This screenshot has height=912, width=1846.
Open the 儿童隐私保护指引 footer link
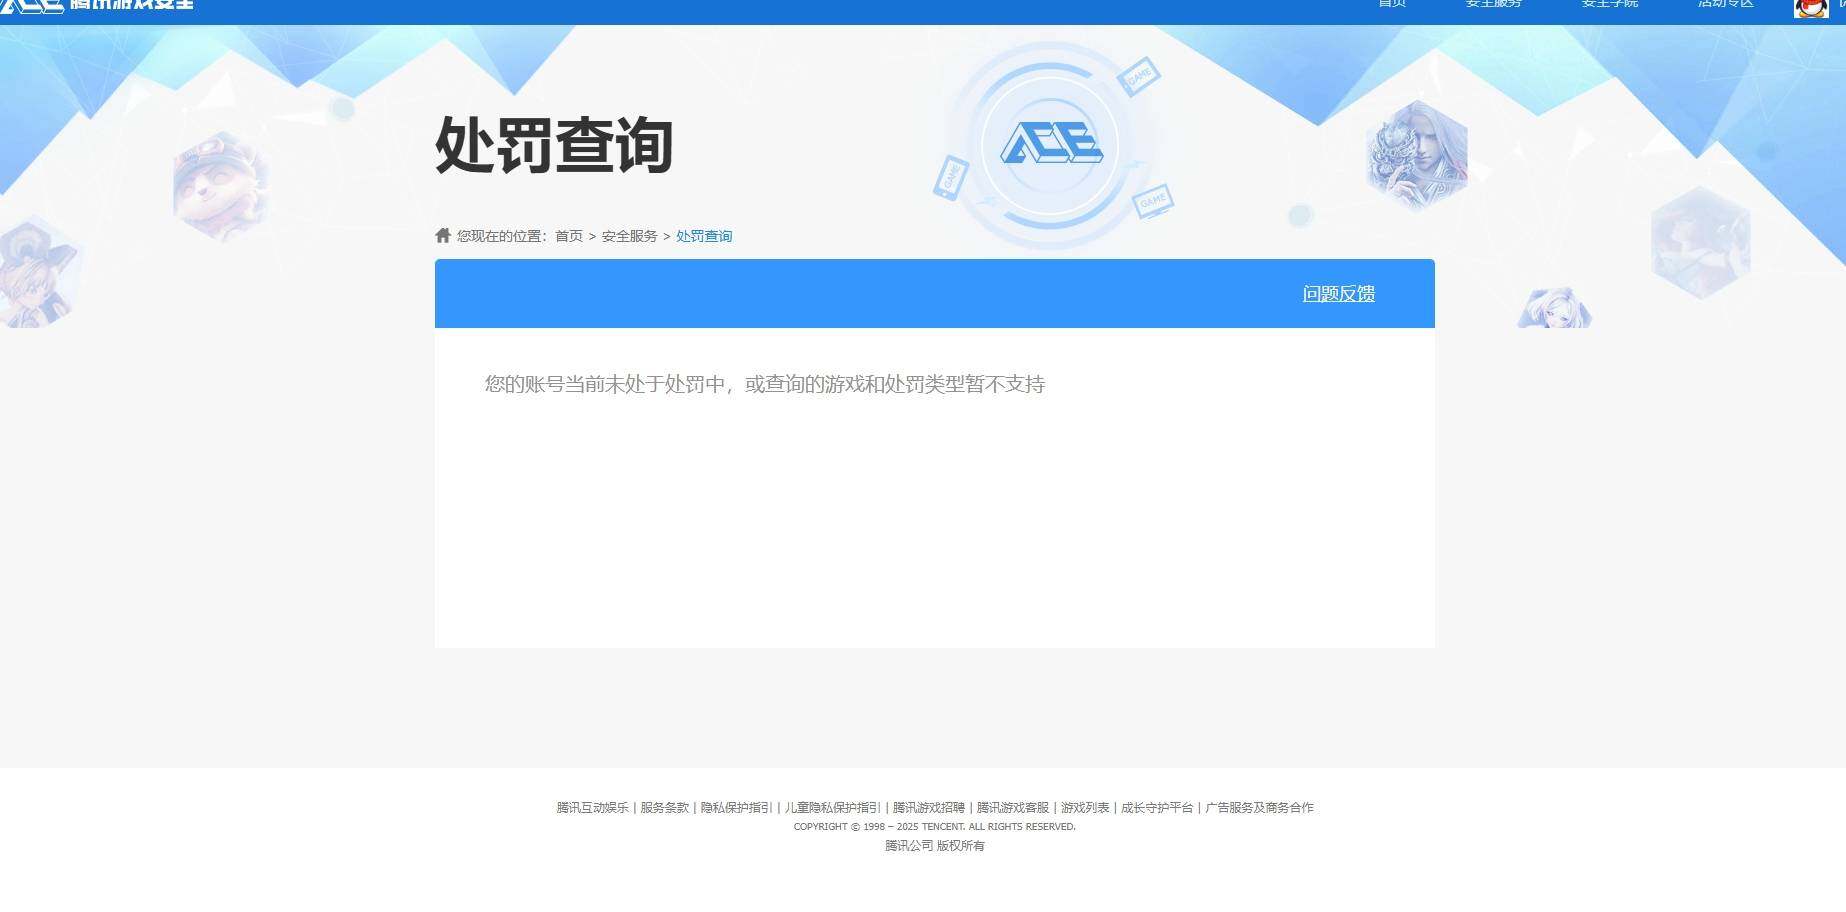(833, 808)
